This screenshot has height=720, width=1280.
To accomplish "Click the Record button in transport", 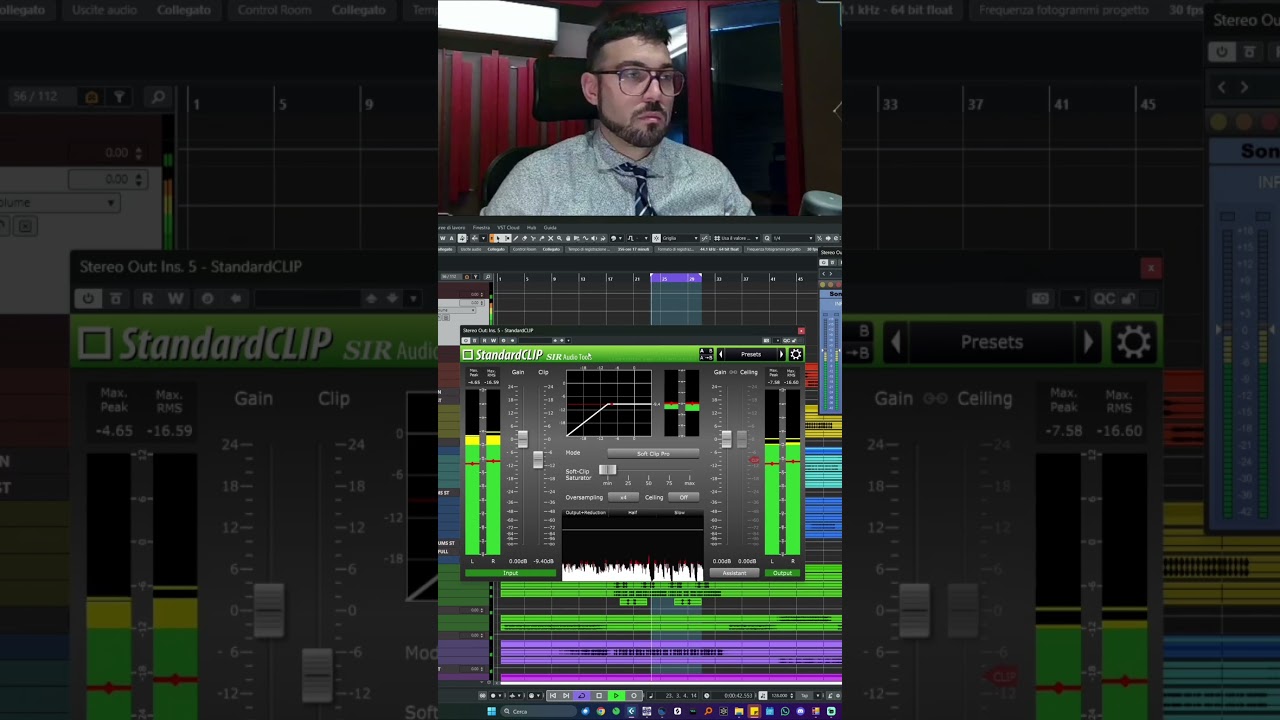I will [x=634, y=696].
